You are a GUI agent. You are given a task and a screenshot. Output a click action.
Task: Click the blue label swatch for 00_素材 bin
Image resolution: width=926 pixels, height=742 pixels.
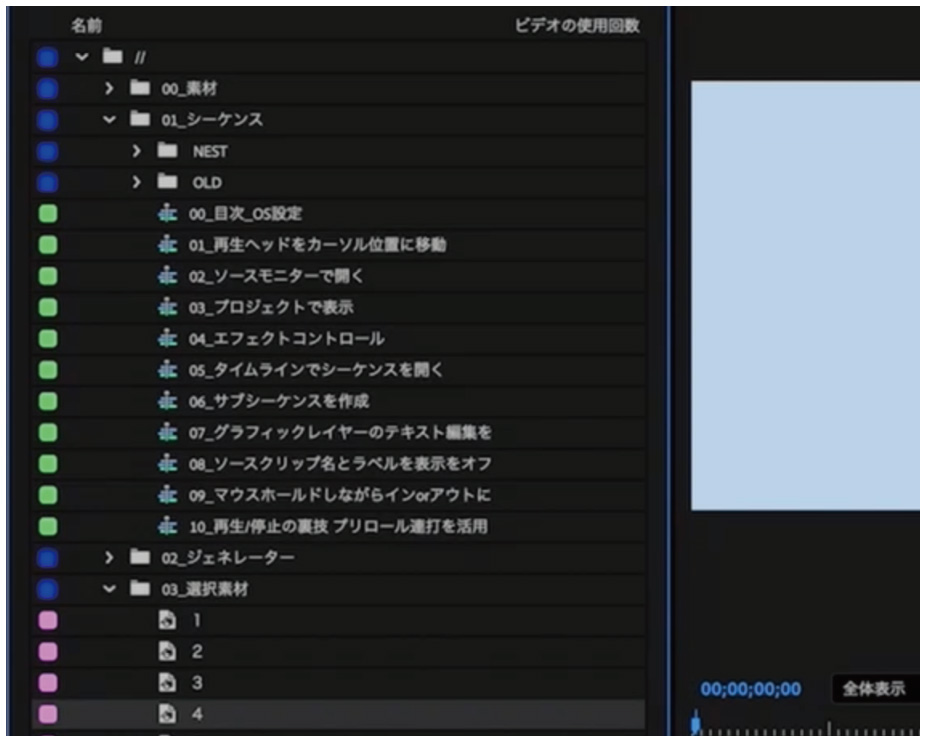pyautogui.click(x=46, y=89)
